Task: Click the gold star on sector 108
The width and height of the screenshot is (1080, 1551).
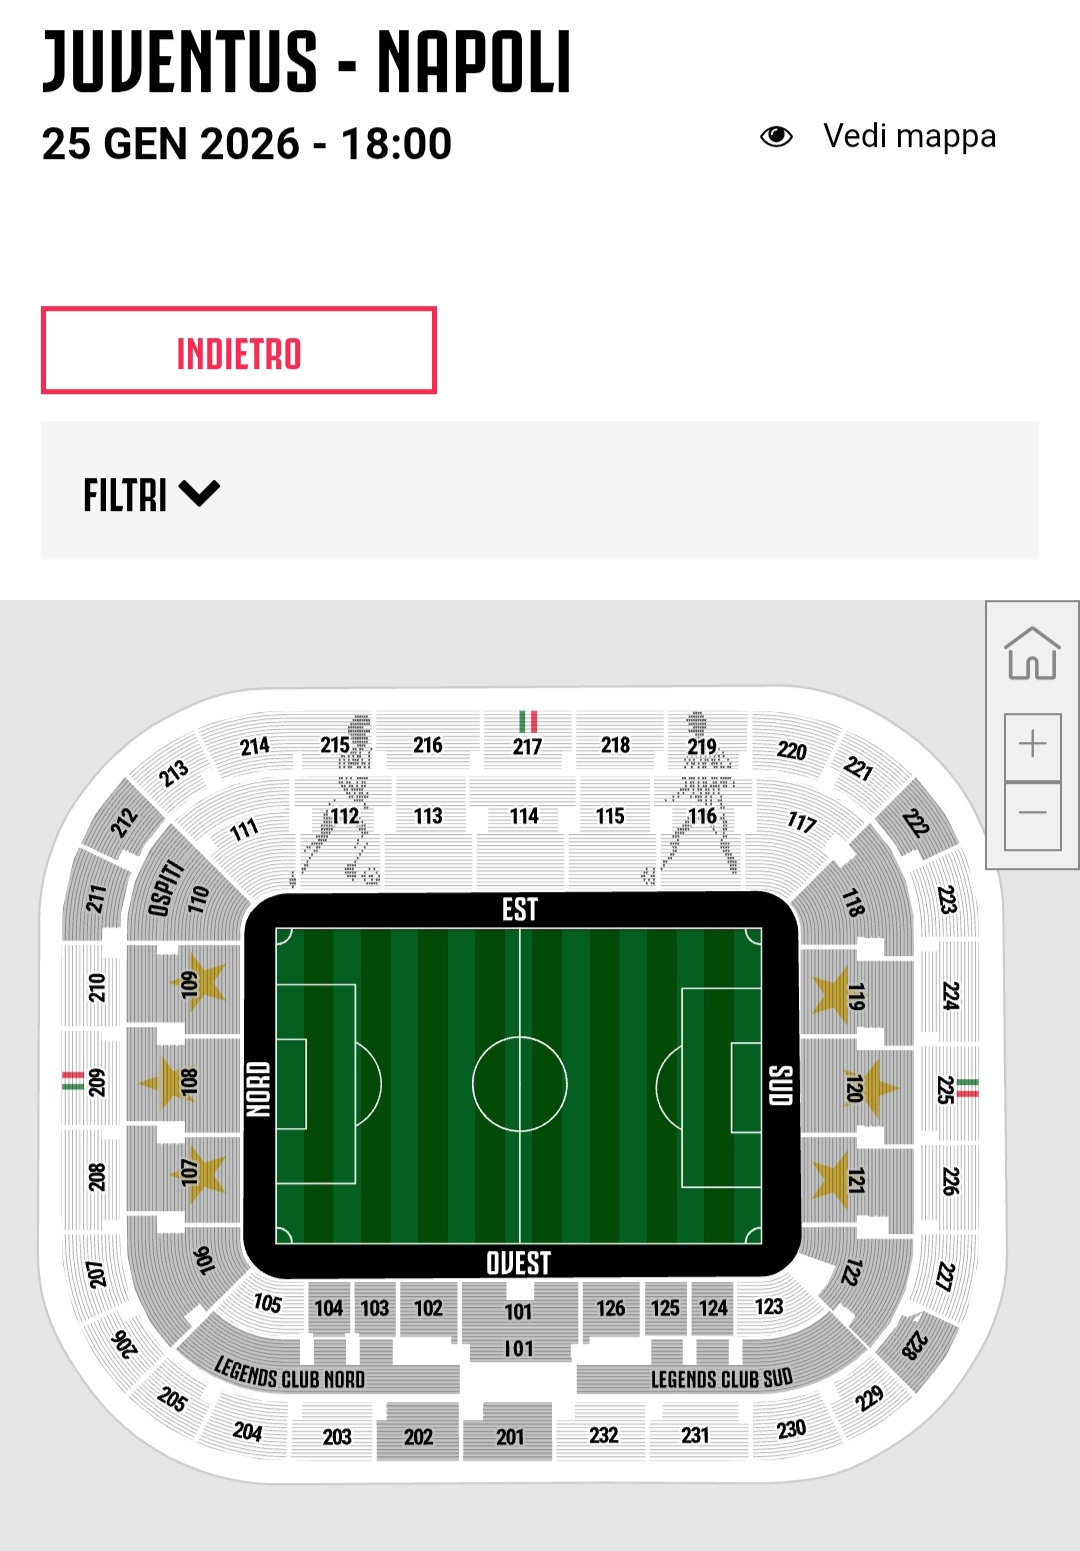Action: (x=164, y=1082)
